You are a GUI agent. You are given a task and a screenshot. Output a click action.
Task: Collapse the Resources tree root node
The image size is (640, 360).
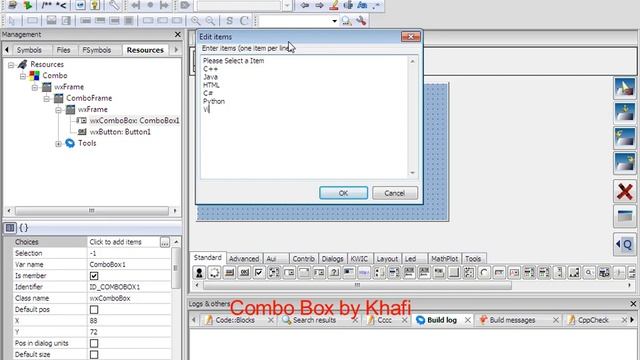tap(11, 65)
